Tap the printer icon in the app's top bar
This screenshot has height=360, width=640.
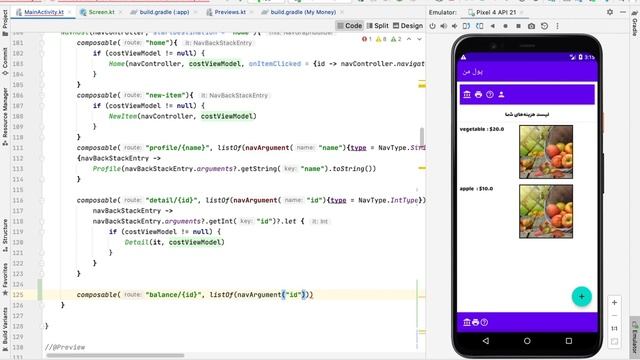[478, 94]
